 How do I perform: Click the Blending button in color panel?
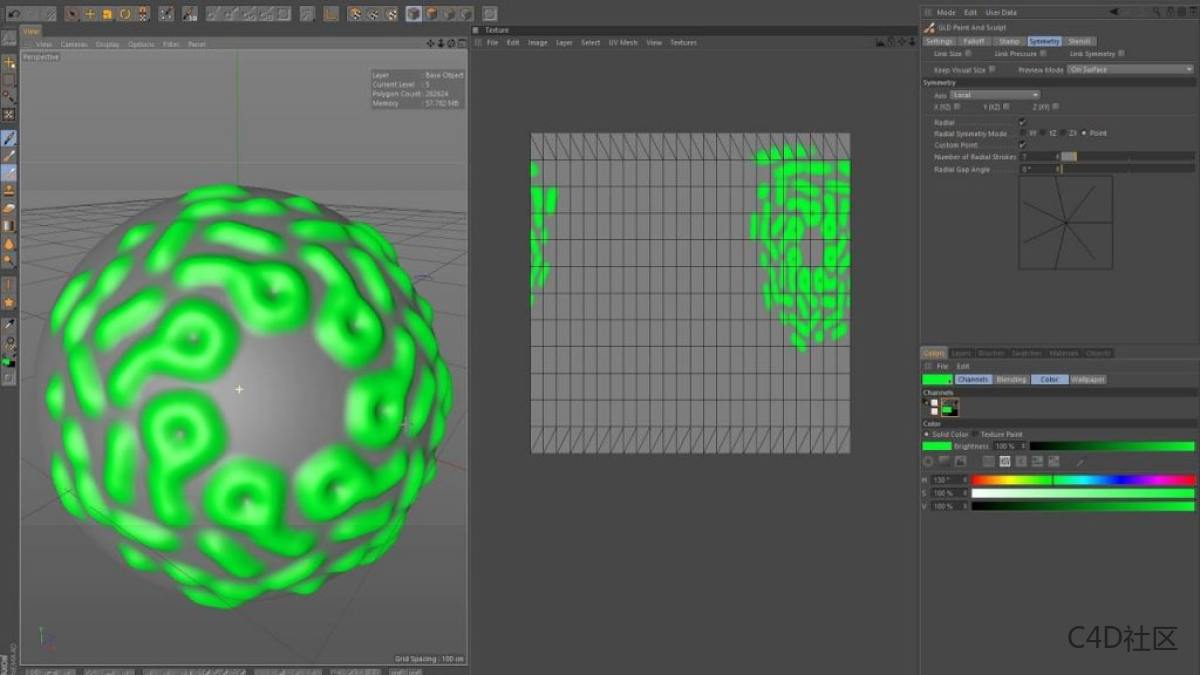[x=1010, y=380]
